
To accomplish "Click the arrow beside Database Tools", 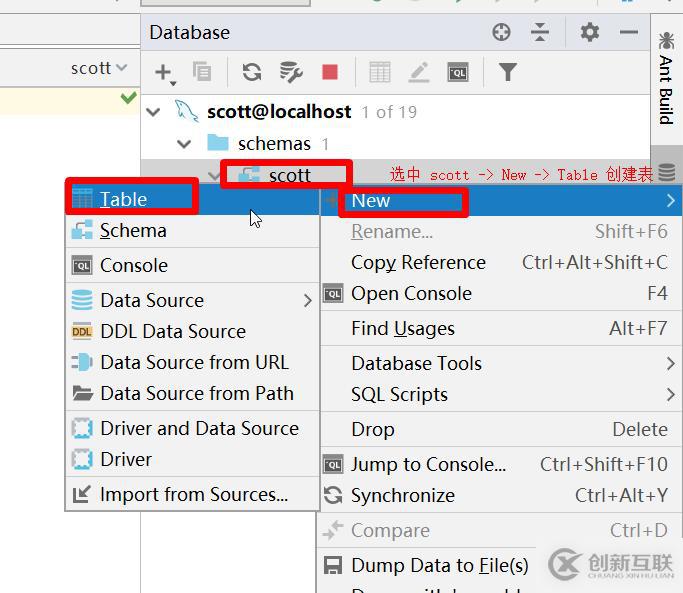I will tap(671, 363).
